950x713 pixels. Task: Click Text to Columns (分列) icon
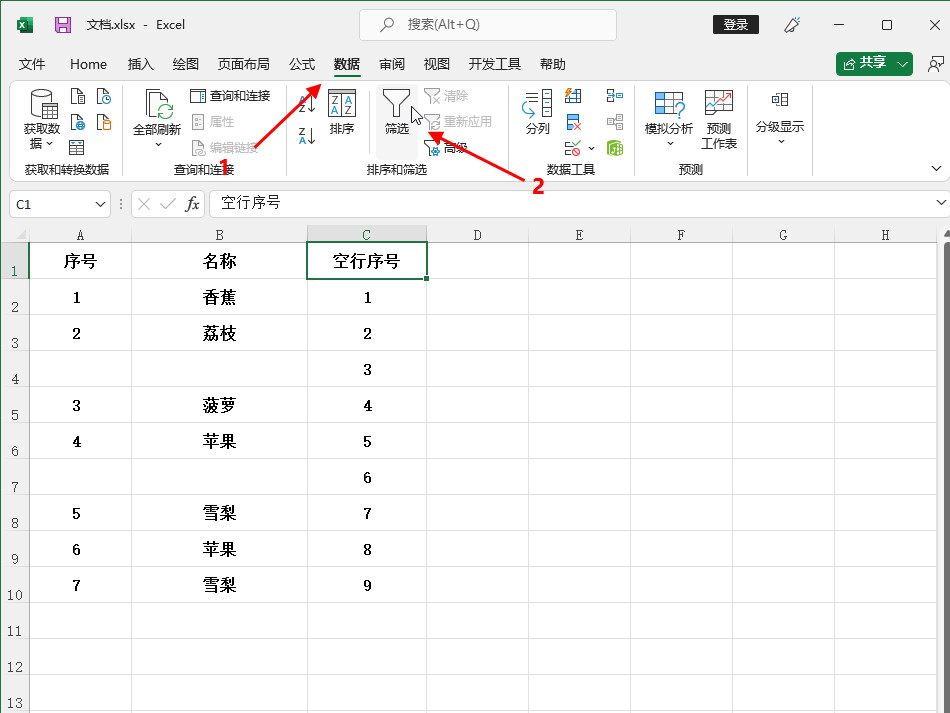click(538, 110)
